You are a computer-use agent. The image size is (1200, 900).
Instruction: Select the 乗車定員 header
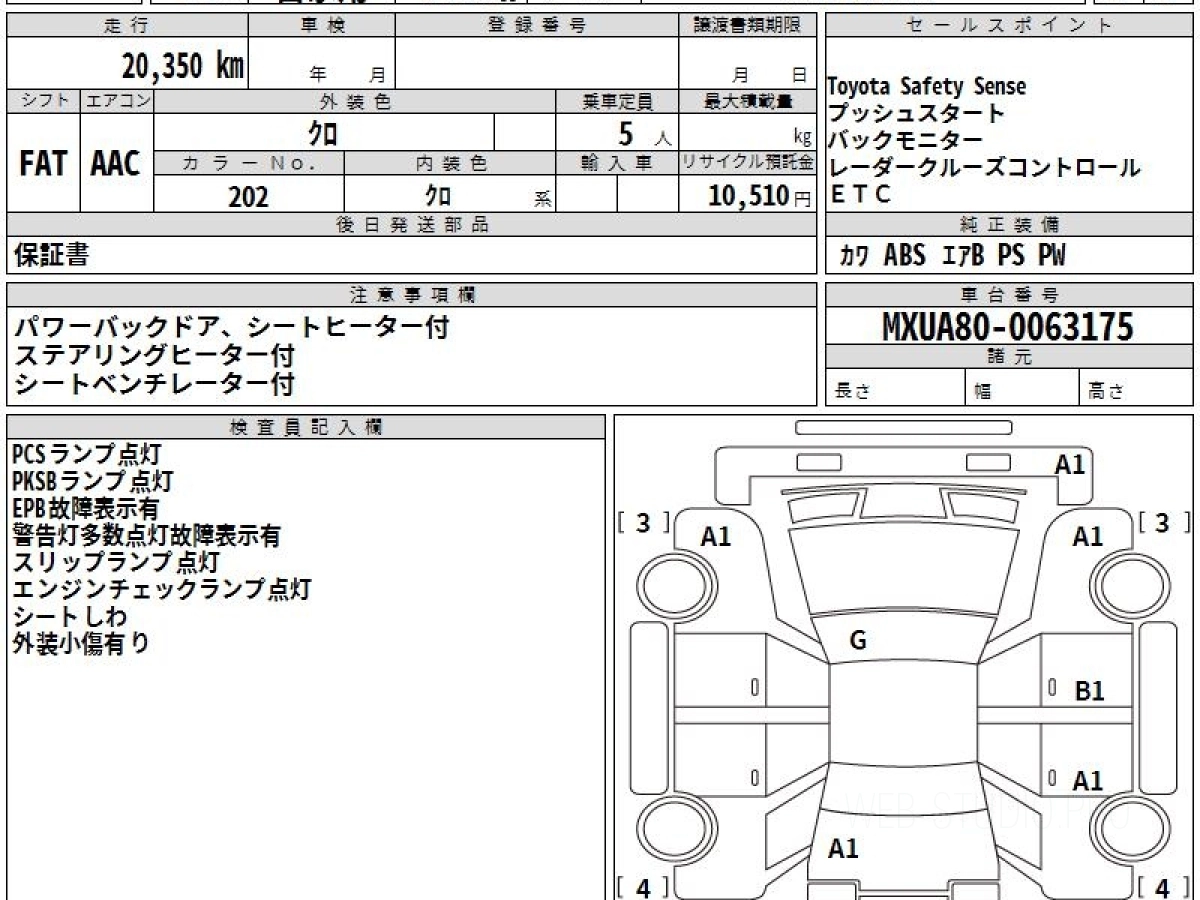coord(617,101)
